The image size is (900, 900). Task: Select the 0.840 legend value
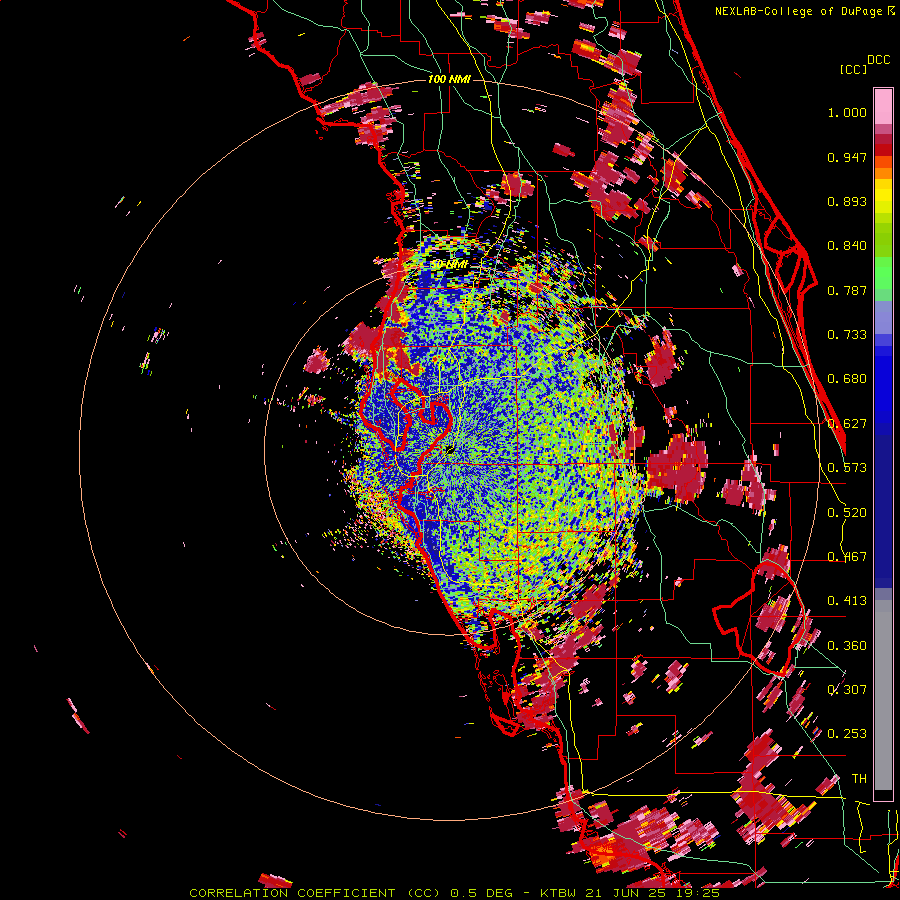click(847, 246)
